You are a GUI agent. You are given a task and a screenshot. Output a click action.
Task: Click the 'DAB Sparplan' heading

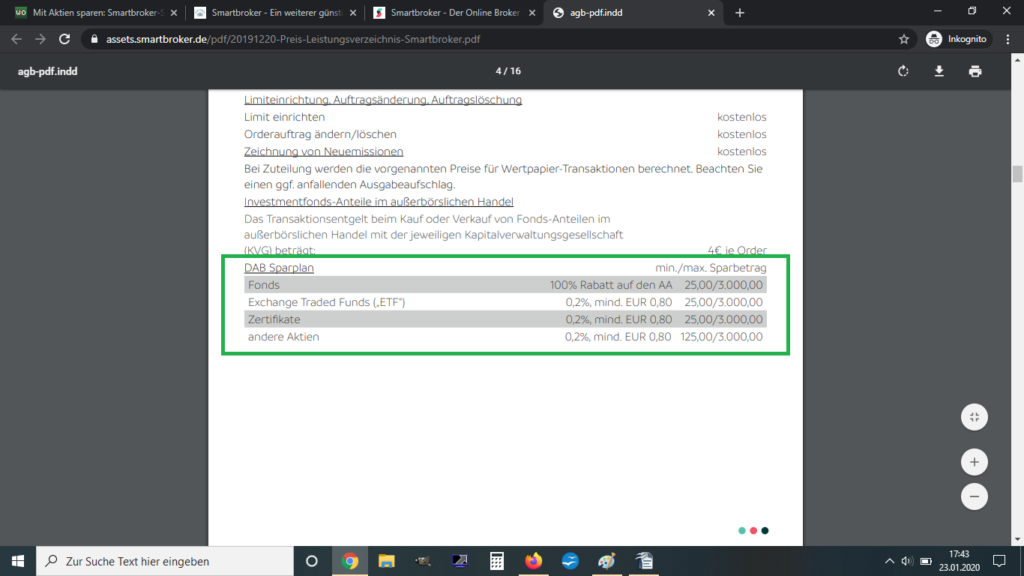(x=279, y=268)
